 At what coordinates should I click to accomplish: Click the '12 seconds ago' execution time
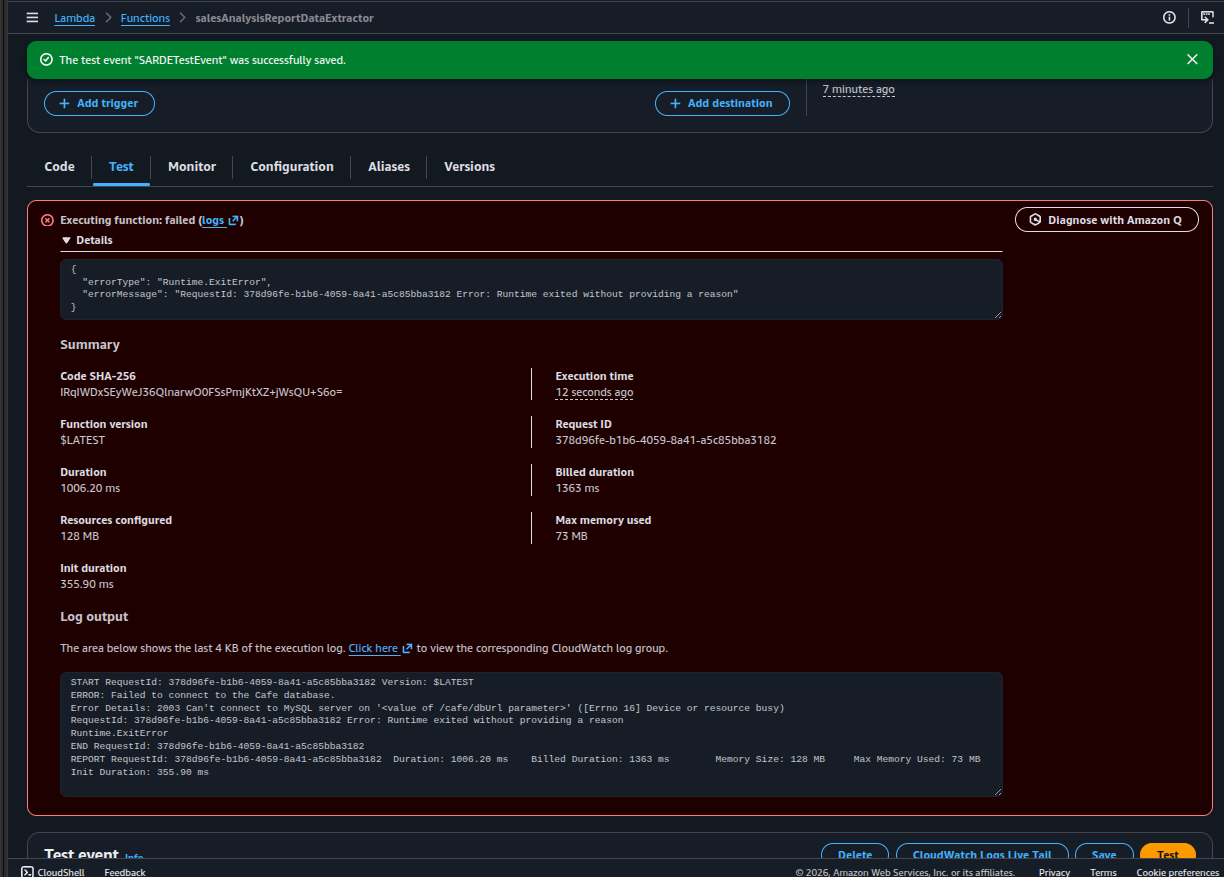click(x=594, y=393)
